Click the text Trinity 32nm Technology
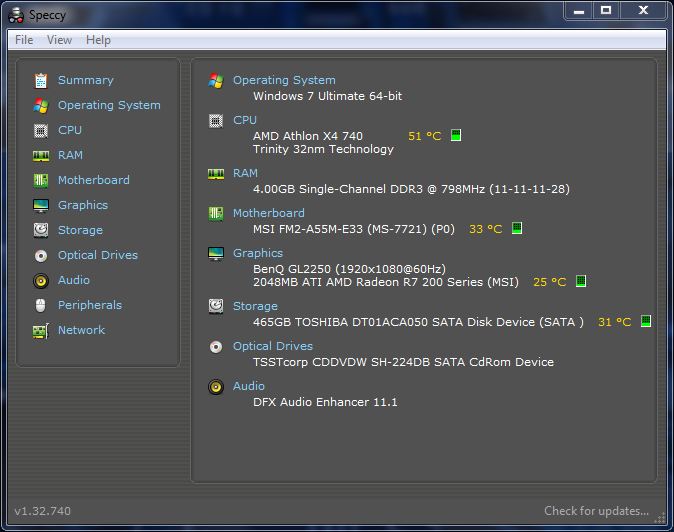Image resolution: width=674 pixels, height=532 pixels. (x=323, y=150)
